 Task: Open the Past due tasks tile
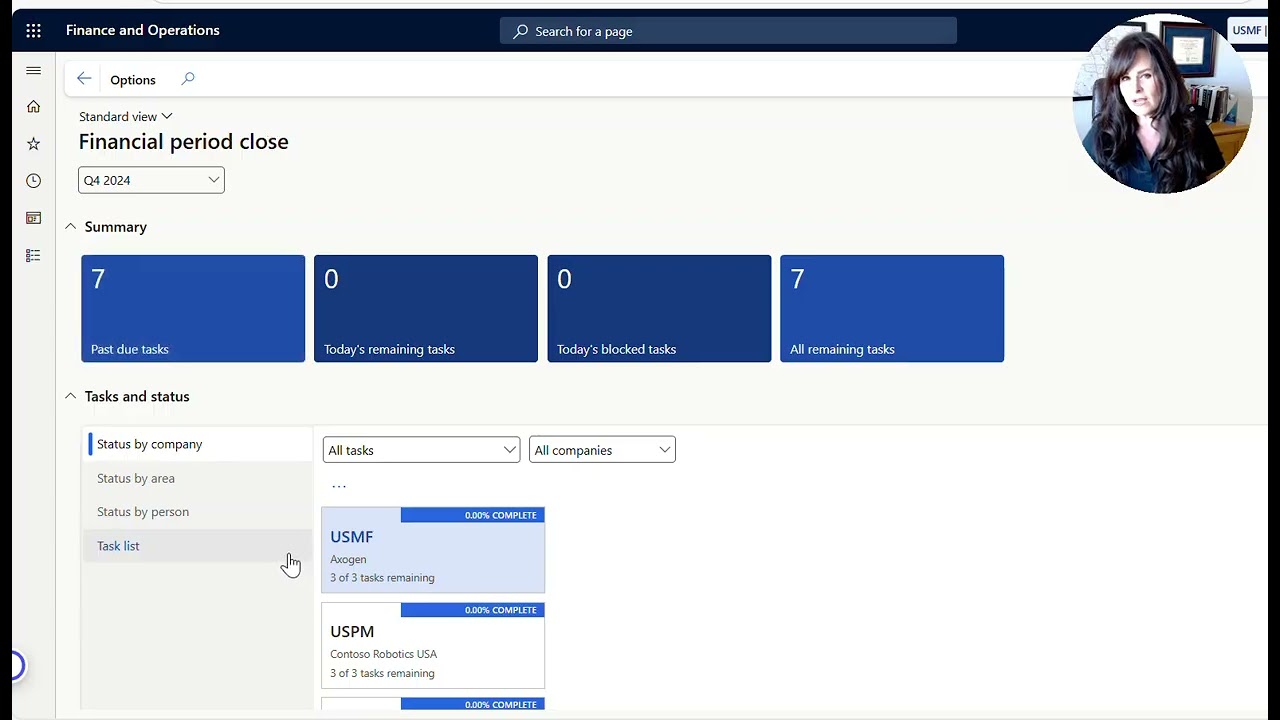(x=193, y=308)
